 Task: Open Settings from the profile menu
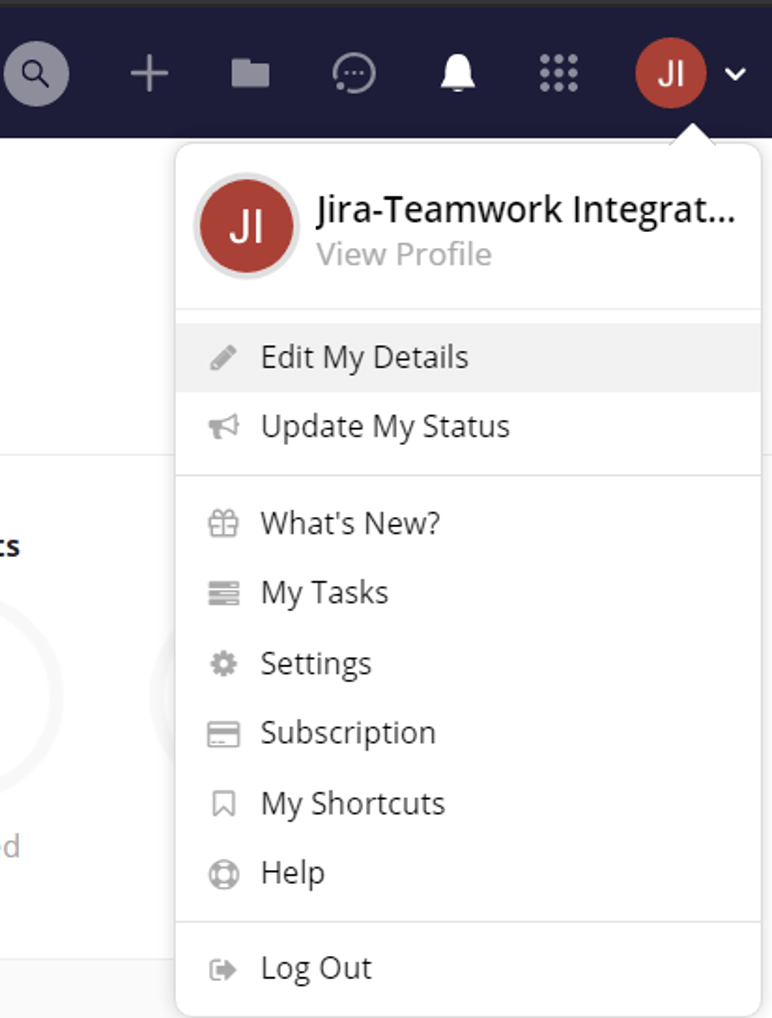pyautogui.click(x=316, y=664)
